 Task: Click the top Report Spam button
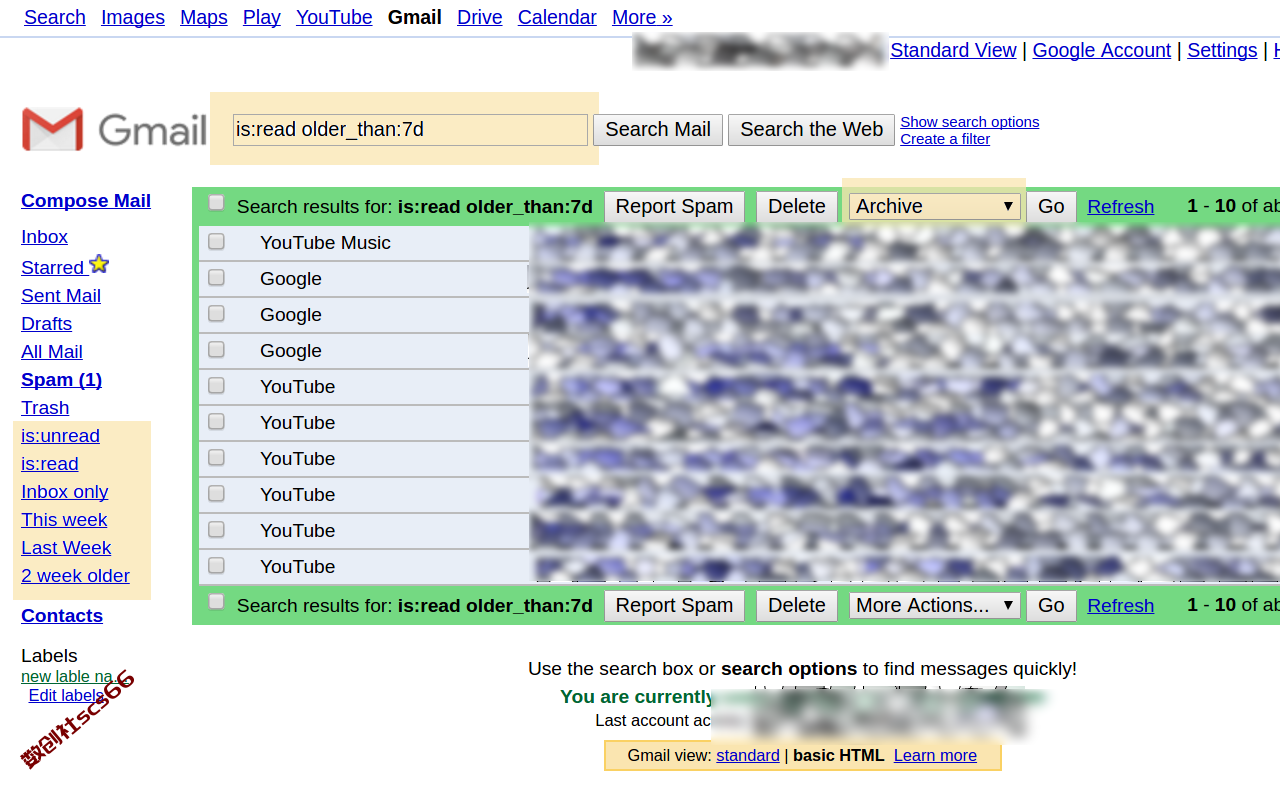(x=674, y=206)
